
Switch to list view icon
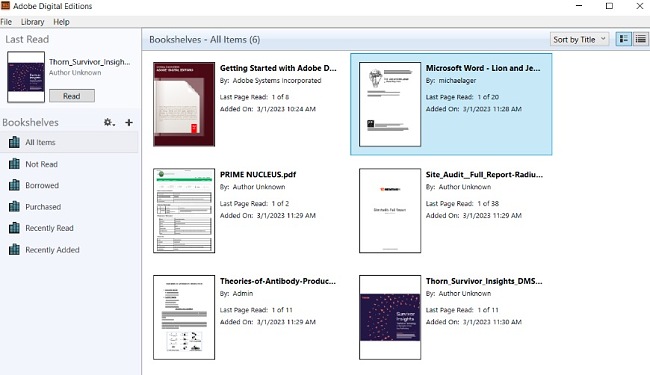tap(640, 39)
